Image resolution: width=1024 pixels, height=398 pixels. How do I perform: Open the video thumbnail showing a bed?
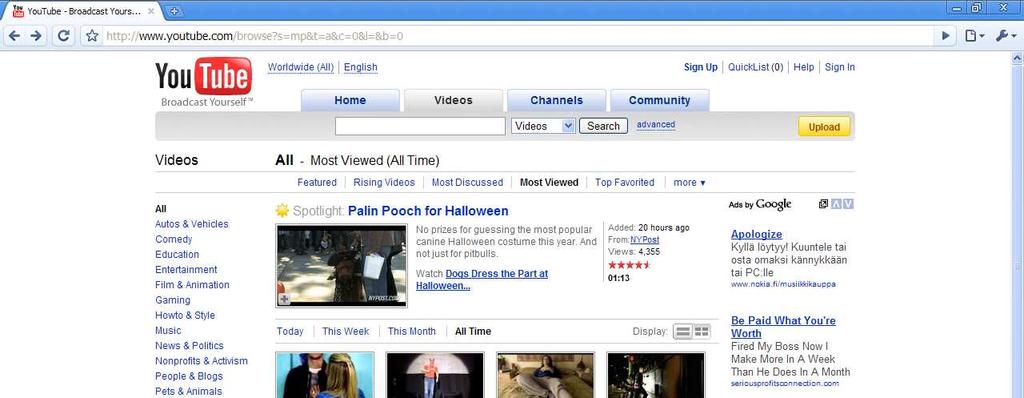(x=546, y=375)
